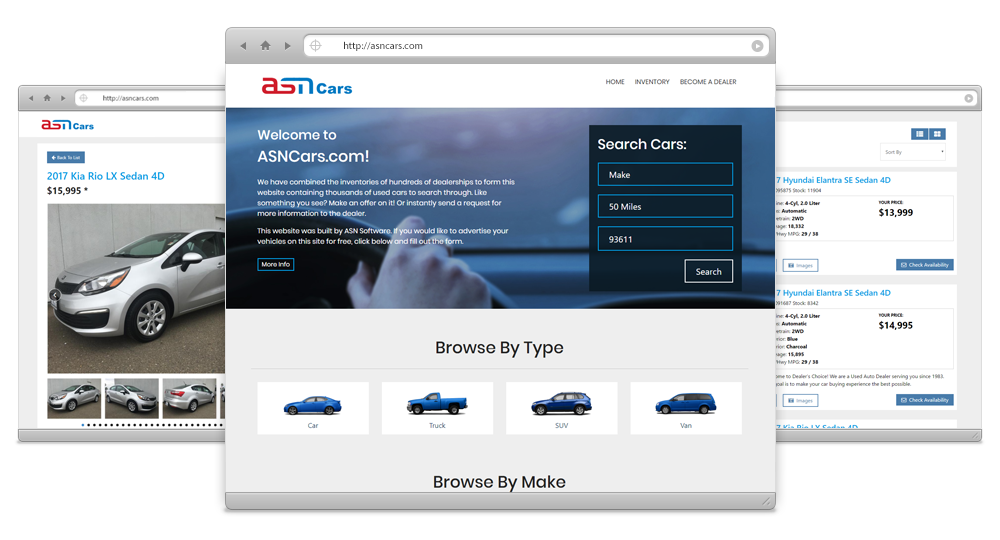Viewport: 1000px width, 540px height.
Task: Open the Hyundai Elantra listing priced $14,995
Action: 834,293
